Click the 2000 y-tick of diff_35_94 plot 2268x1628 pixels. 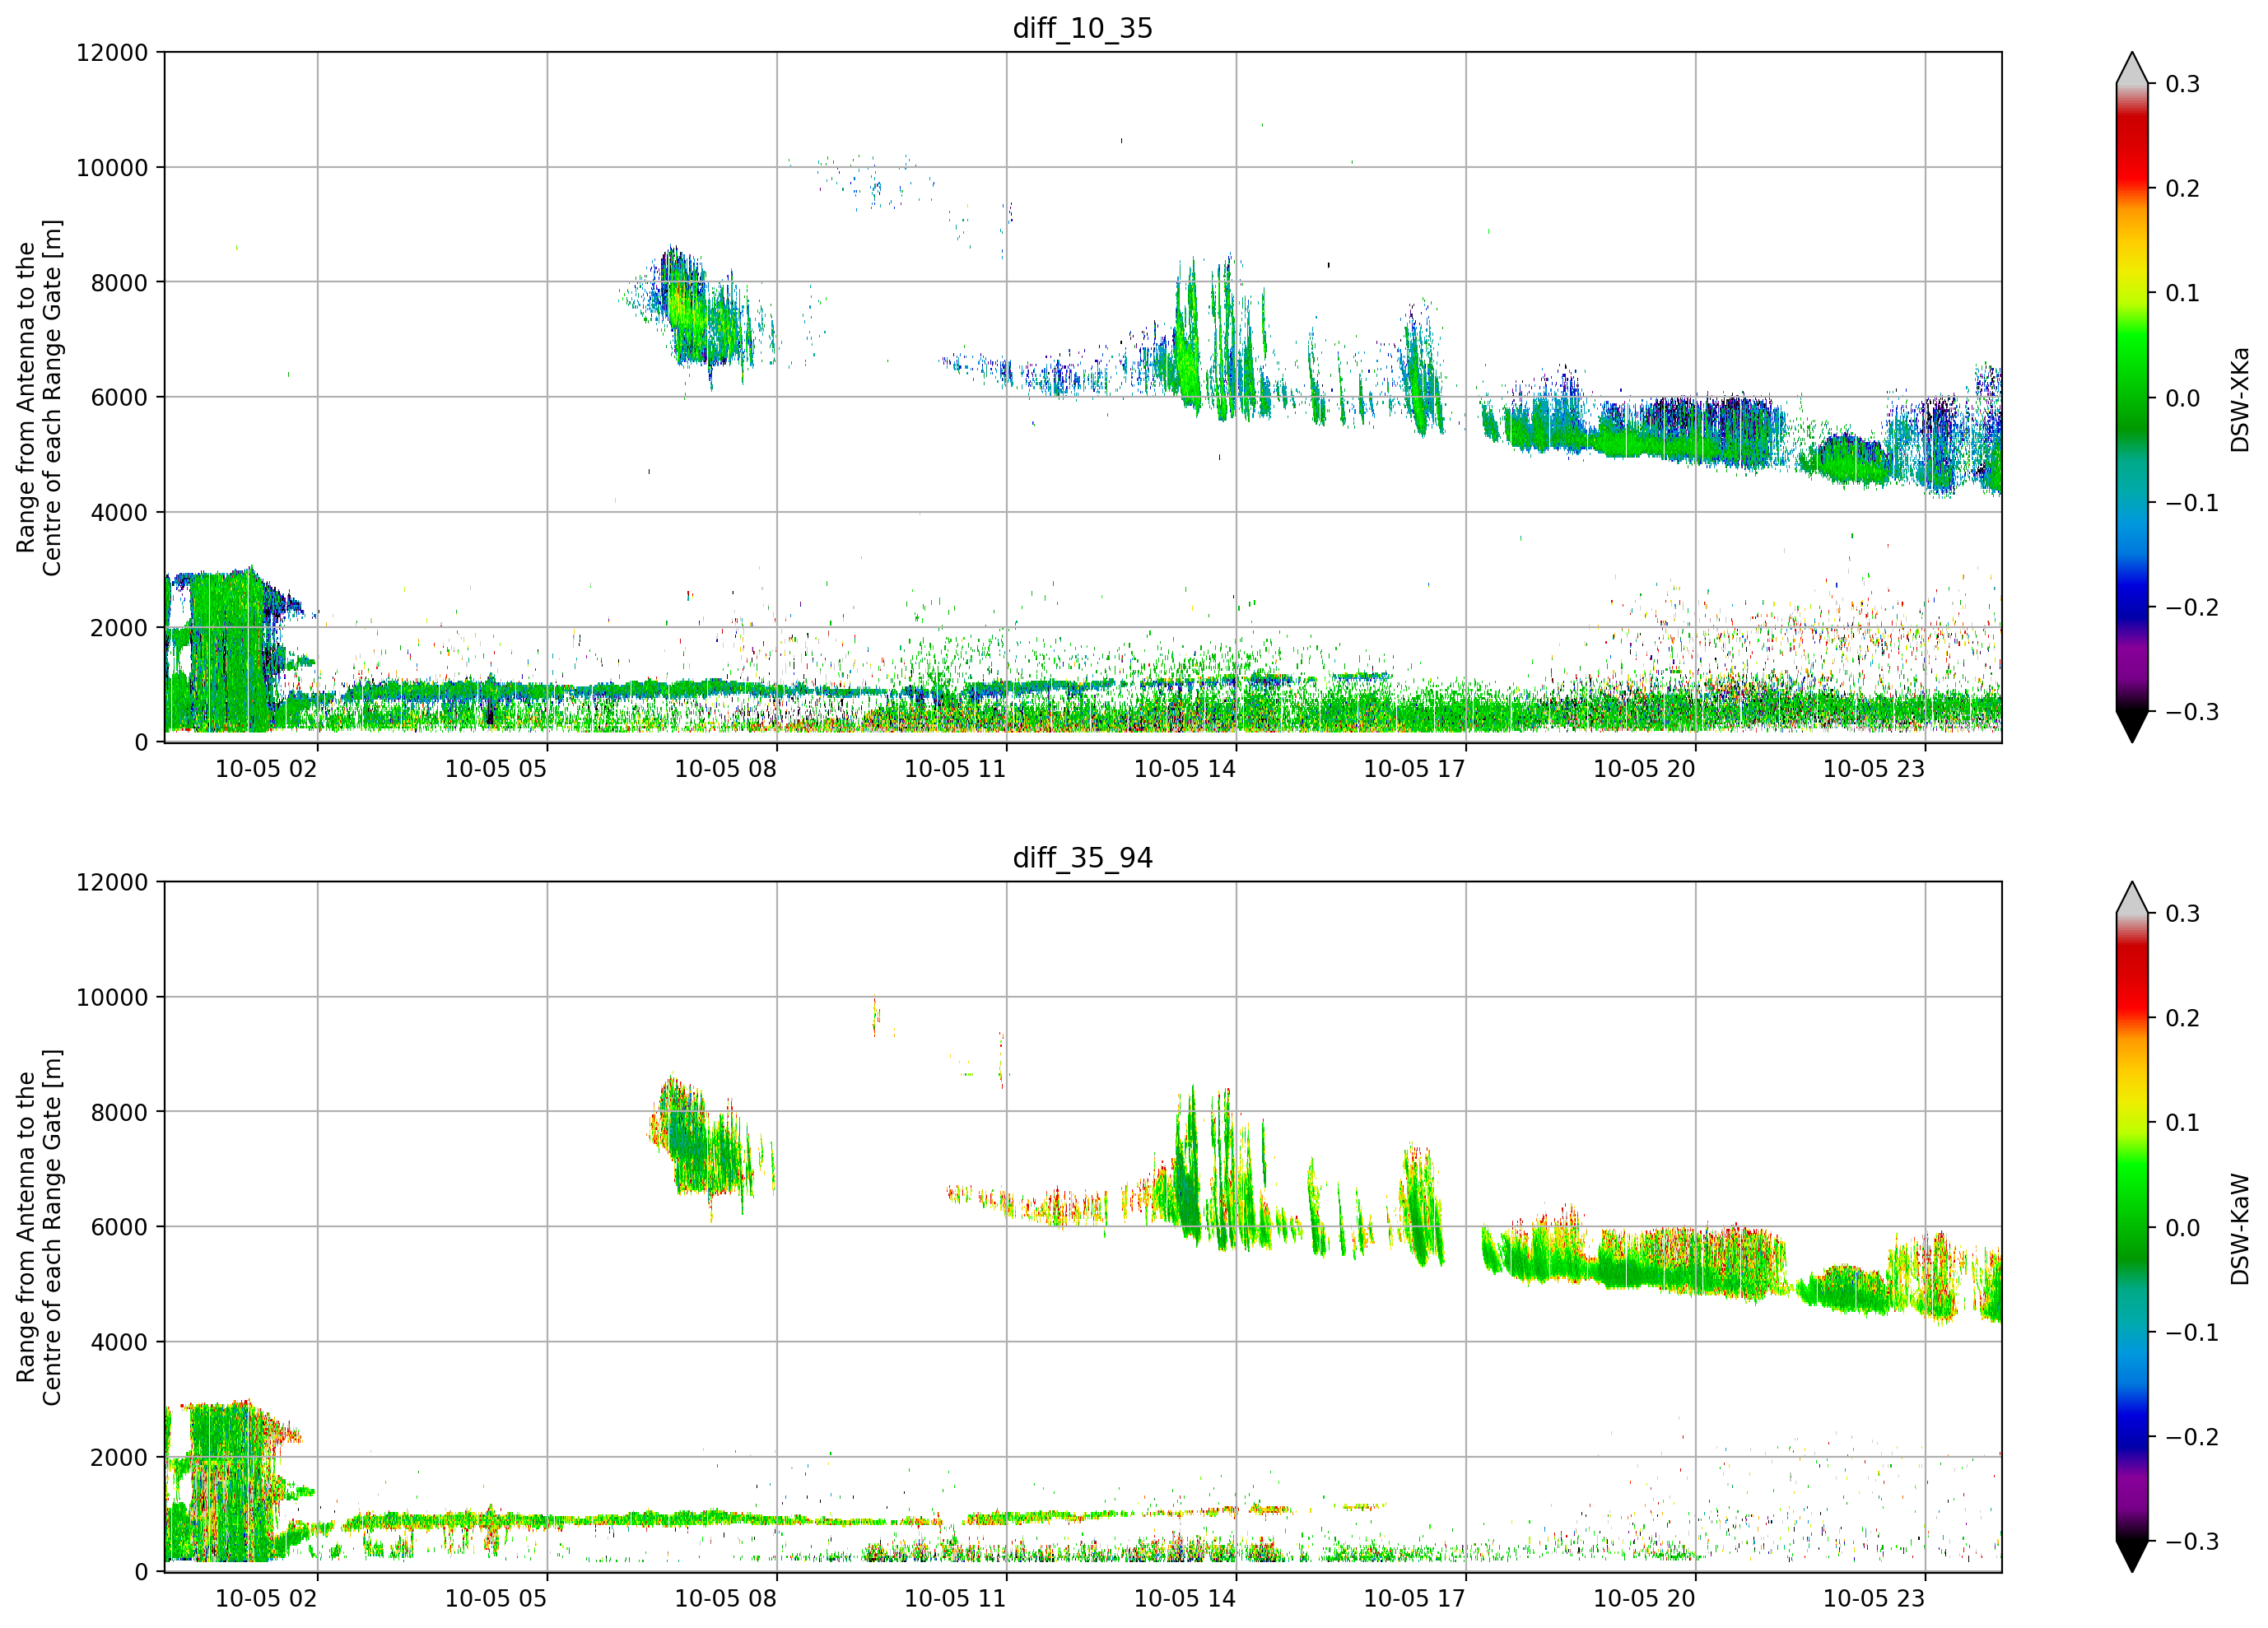119,1458
